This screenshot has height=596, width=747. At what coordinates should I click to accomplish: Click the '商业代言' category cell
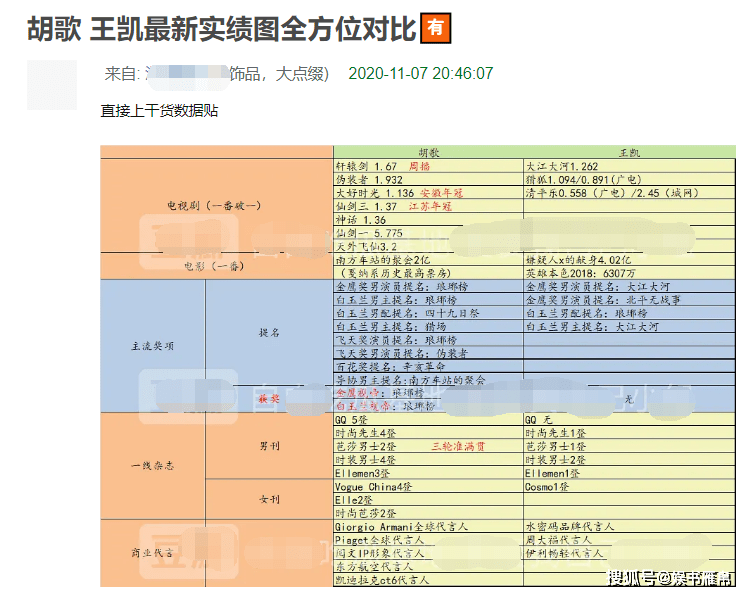[x=152, y=553]
